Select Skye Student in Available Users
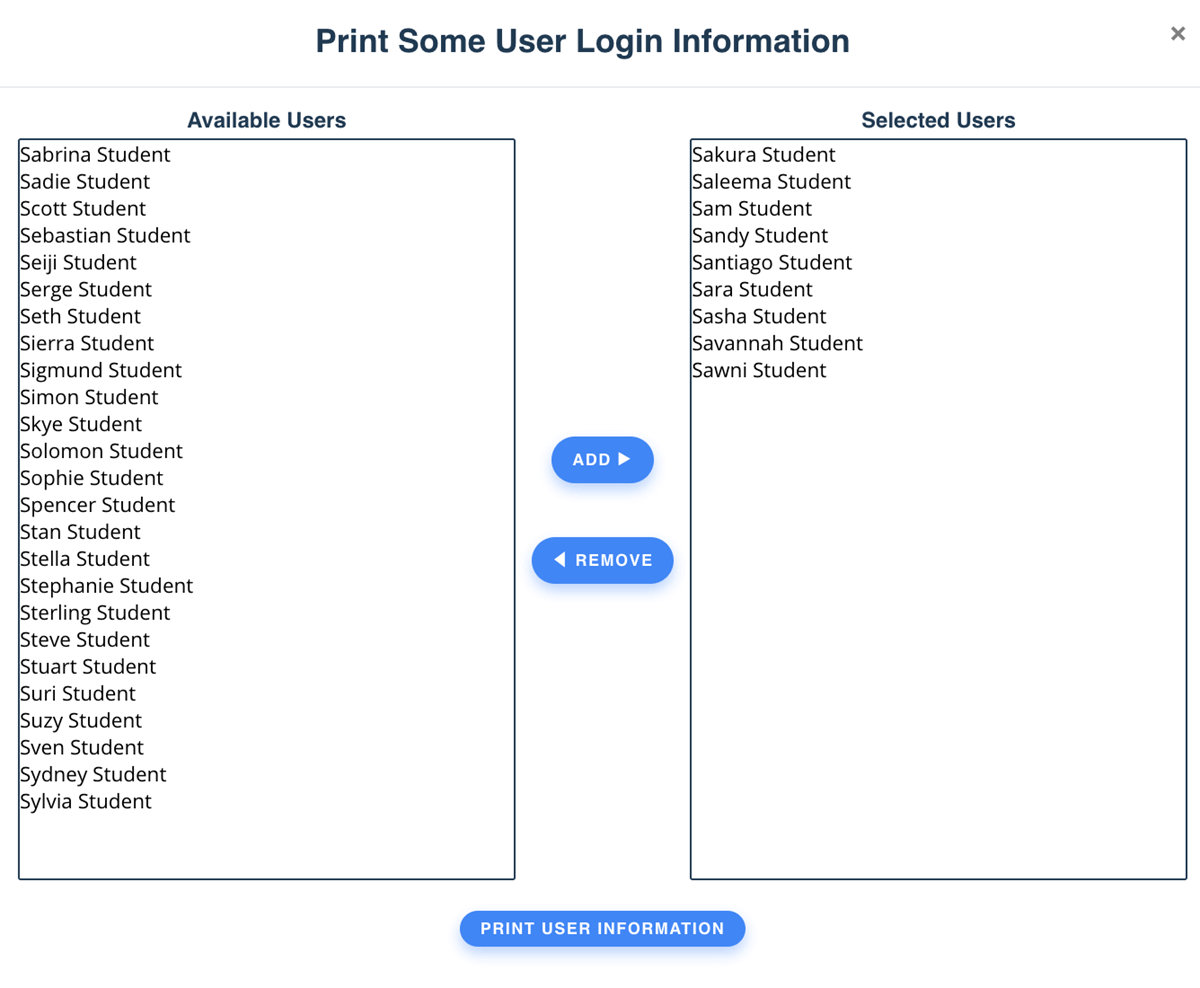Screen dimensions: 1200x988 [266, 425]
